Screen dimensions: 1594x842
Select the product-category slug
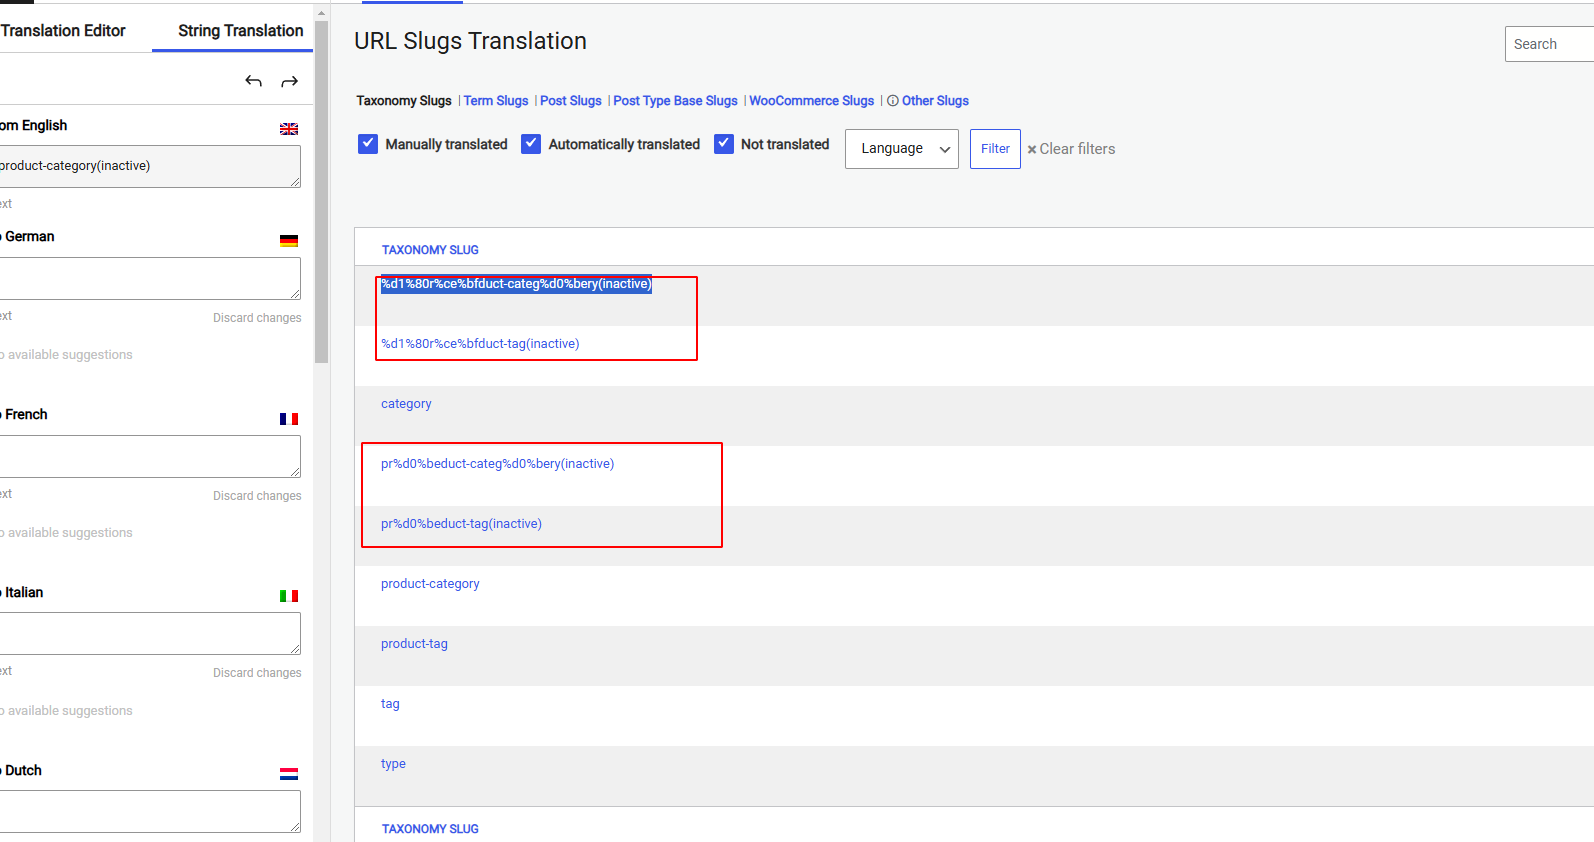[x=430, y=584]
